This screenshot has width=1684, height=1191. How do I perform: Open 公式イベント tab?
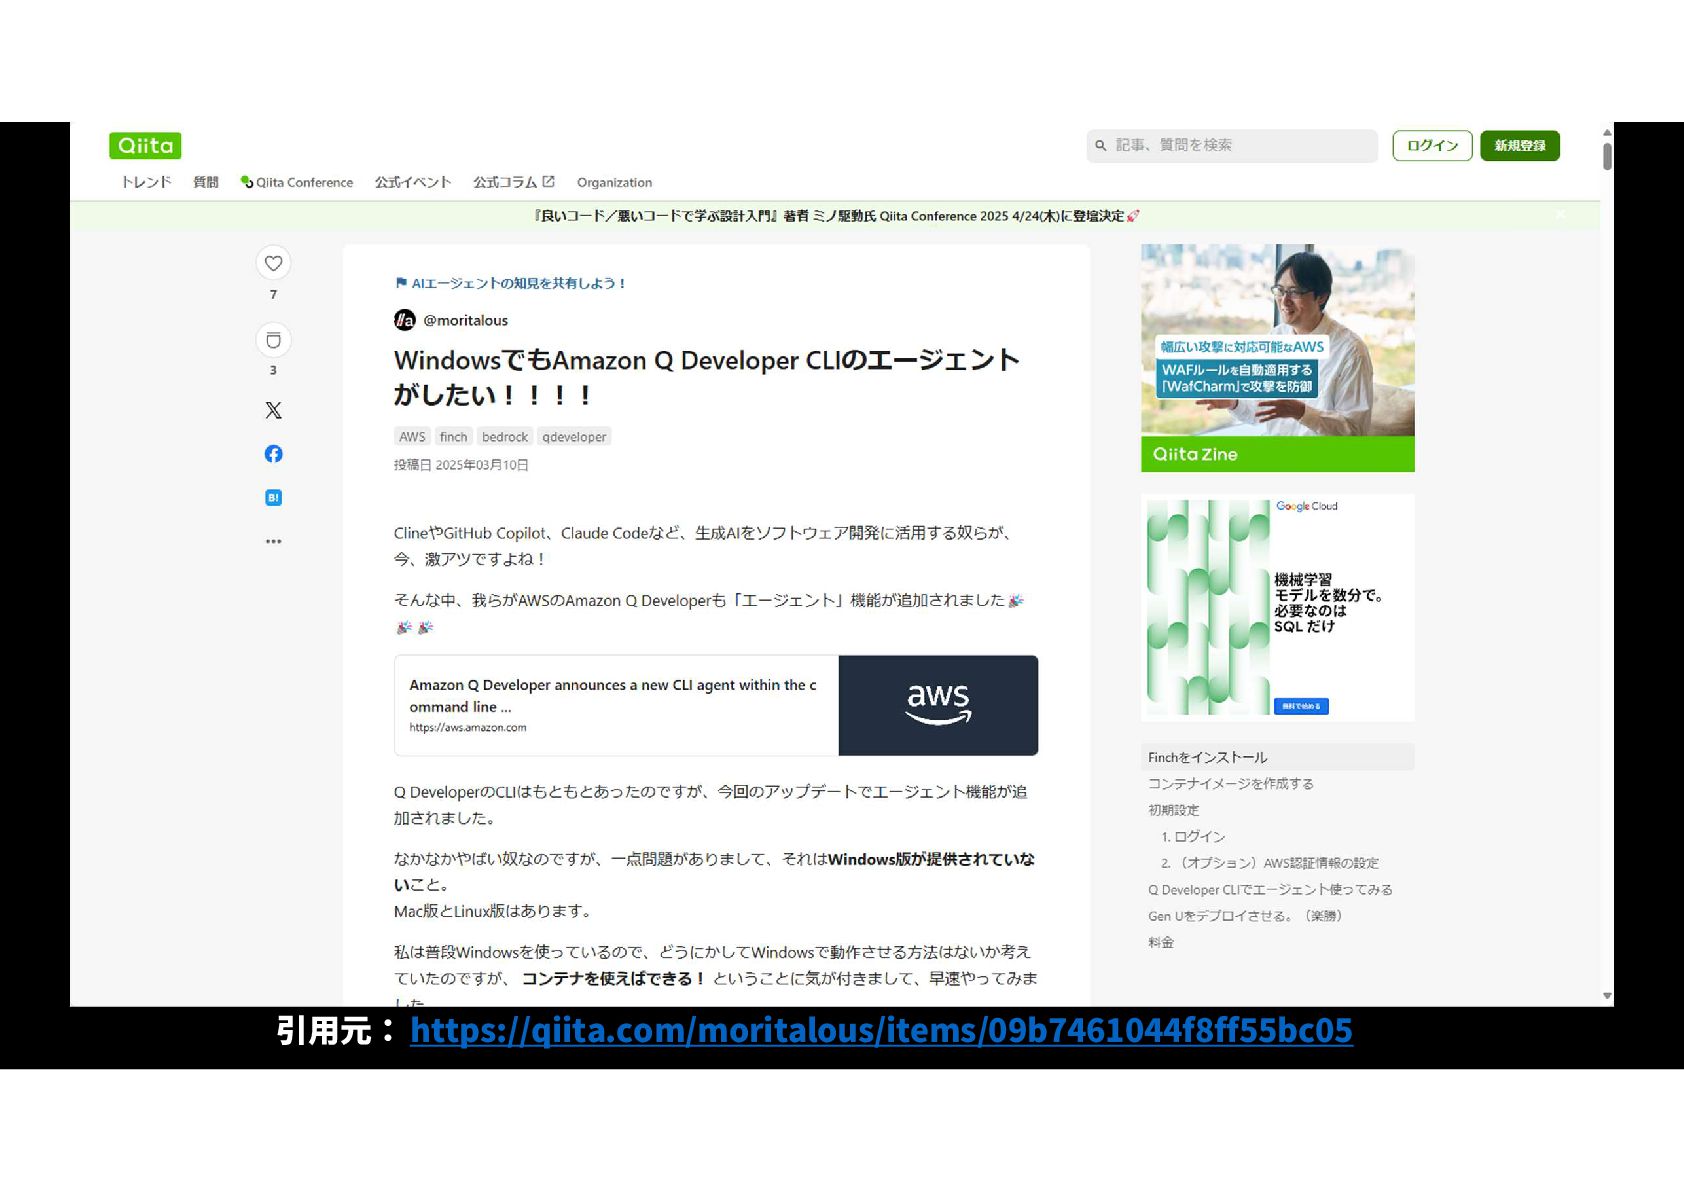(x=413, y=182)
